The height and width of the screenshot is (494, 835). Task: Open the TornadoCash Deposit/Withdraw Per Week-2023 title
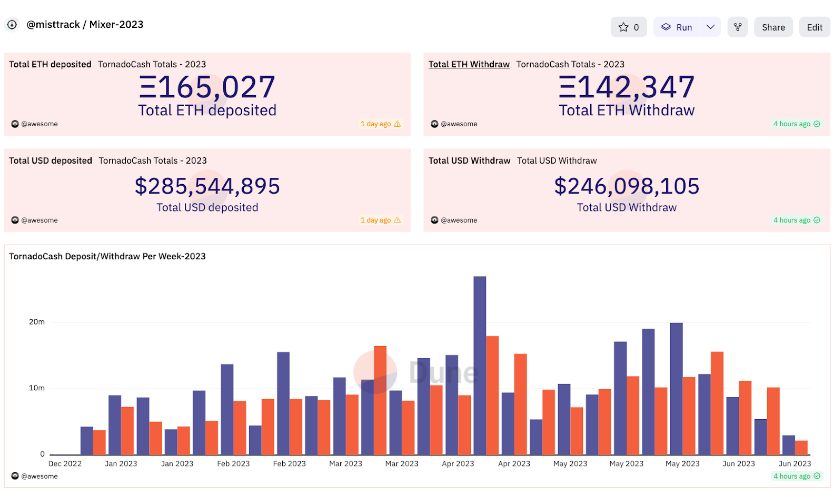107,256
